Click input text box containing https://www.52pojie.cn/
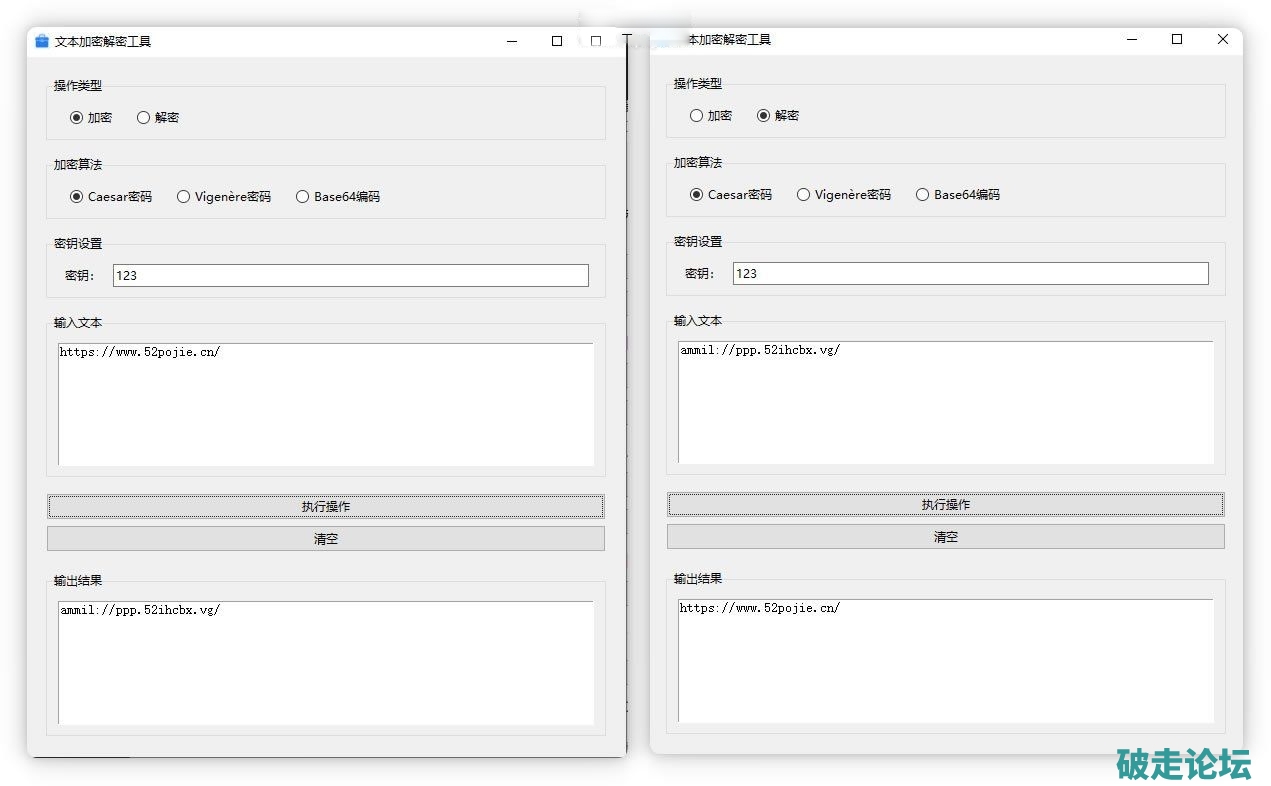The width and height of the screenshot is (1271, 786). pyautogui.click(x=326, y=404)
